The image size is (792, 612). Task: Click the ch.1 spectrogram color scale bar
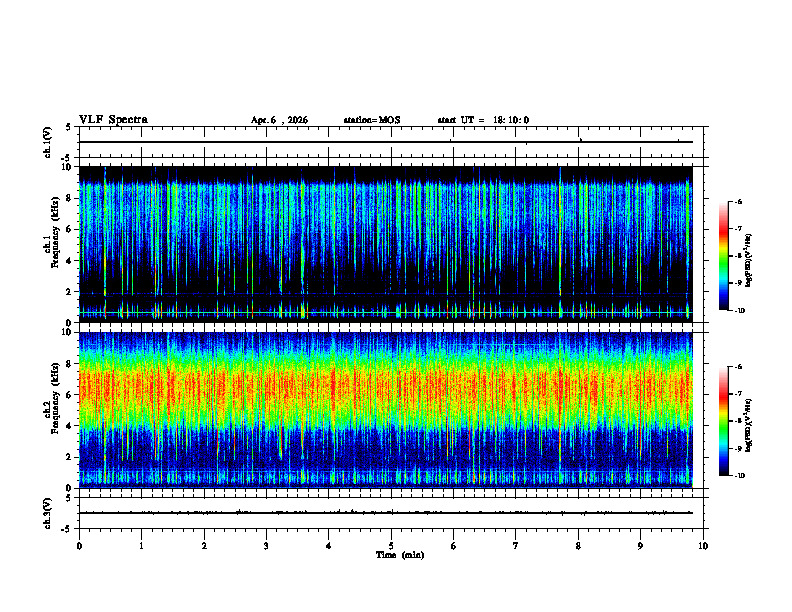[x=723, y=256]
